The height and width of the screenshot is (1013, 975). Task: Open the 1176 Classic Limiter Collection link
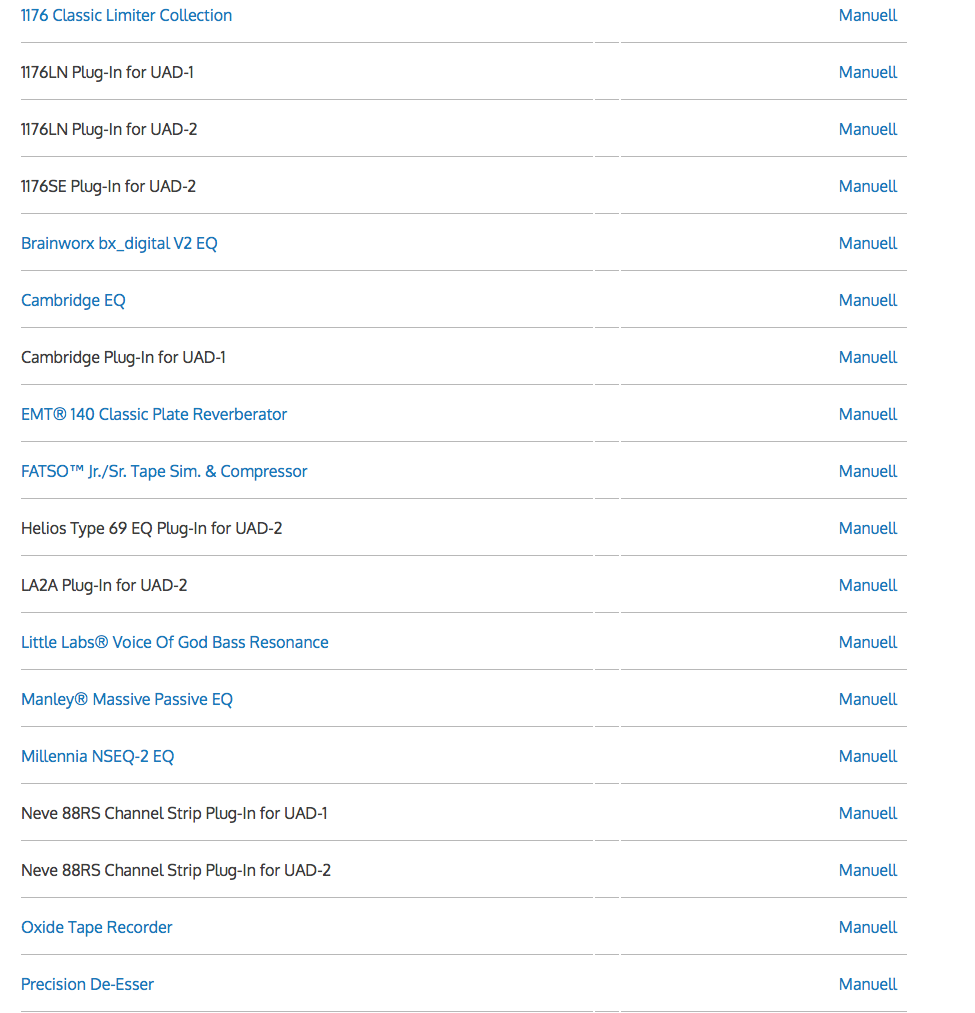[126, 15]
